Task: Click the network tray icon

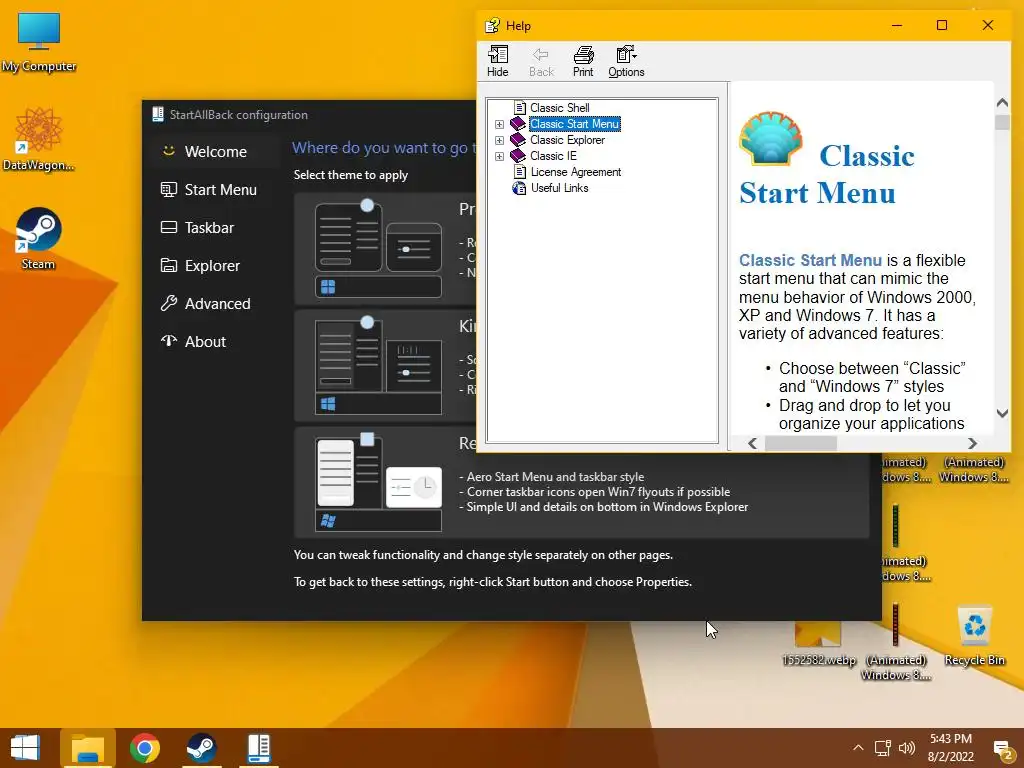Action: (883, 748)
